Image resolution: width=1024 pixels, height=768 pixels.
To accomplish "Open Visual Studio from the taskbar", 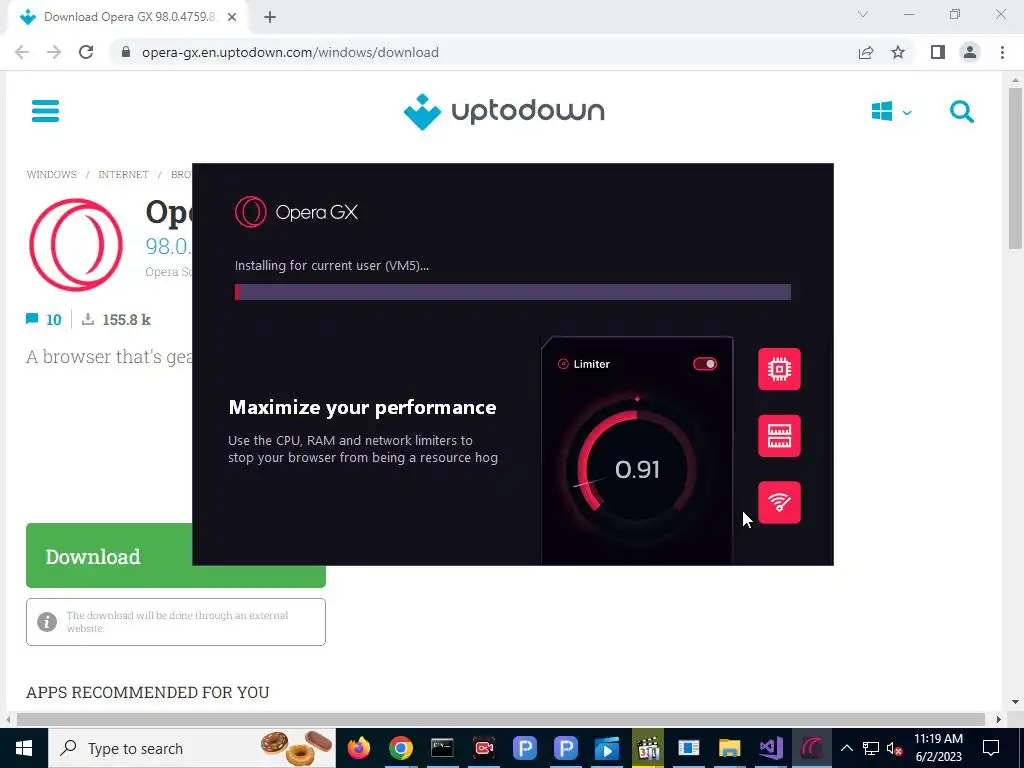I will click(x=771, y=748).
